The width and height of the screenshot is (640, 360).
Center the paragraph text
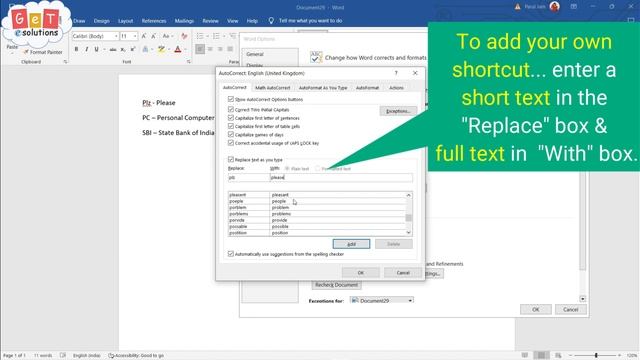210,49
